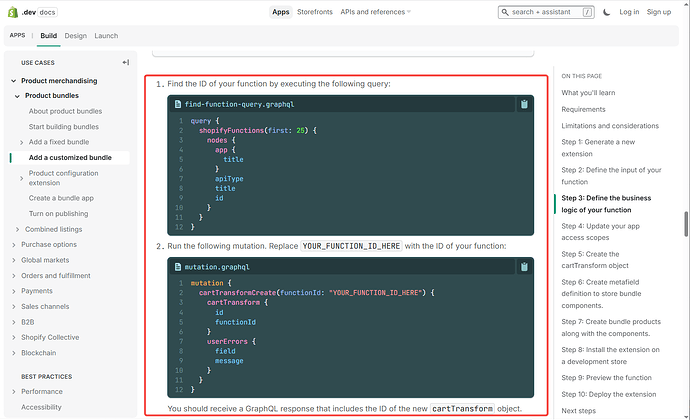The height and width of the screenshot is (420, 690).
Task: Toggle dark mode moon icon
Action: [606, 12]
